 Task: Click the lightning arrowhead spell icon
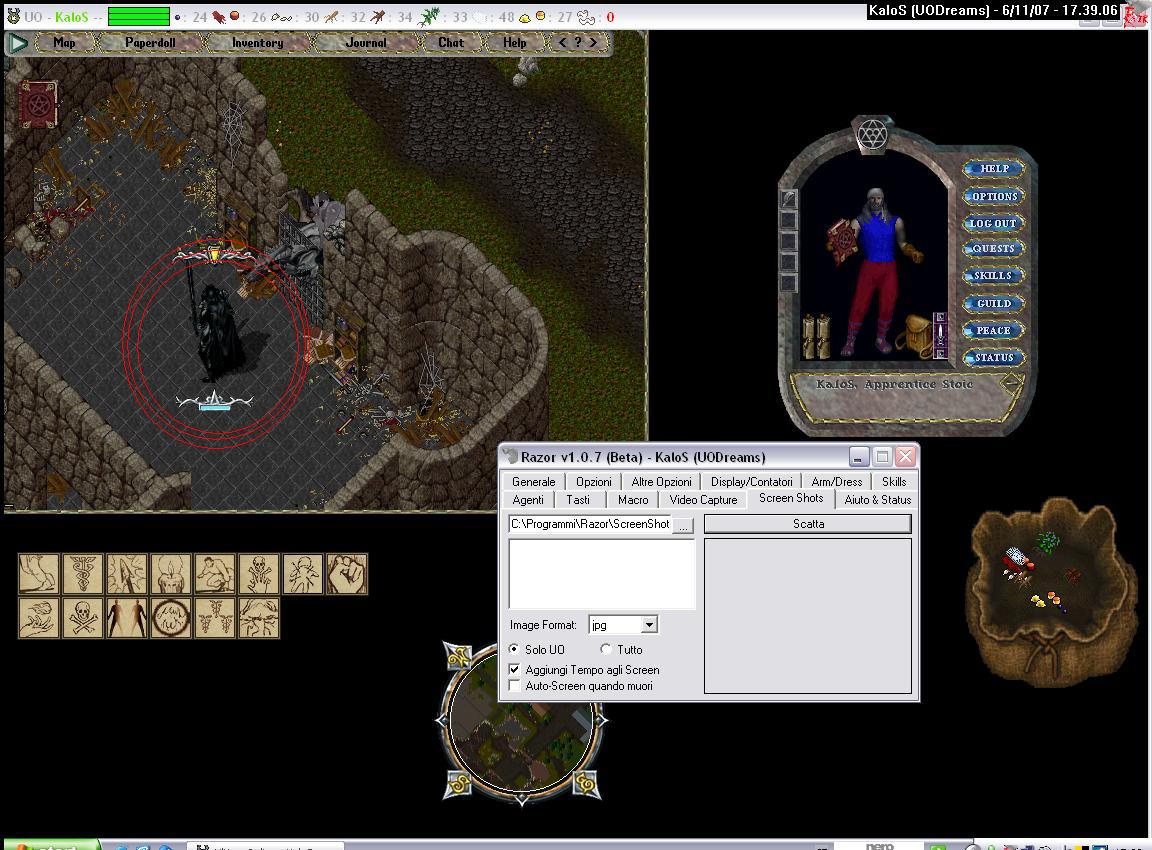point(126,573)
